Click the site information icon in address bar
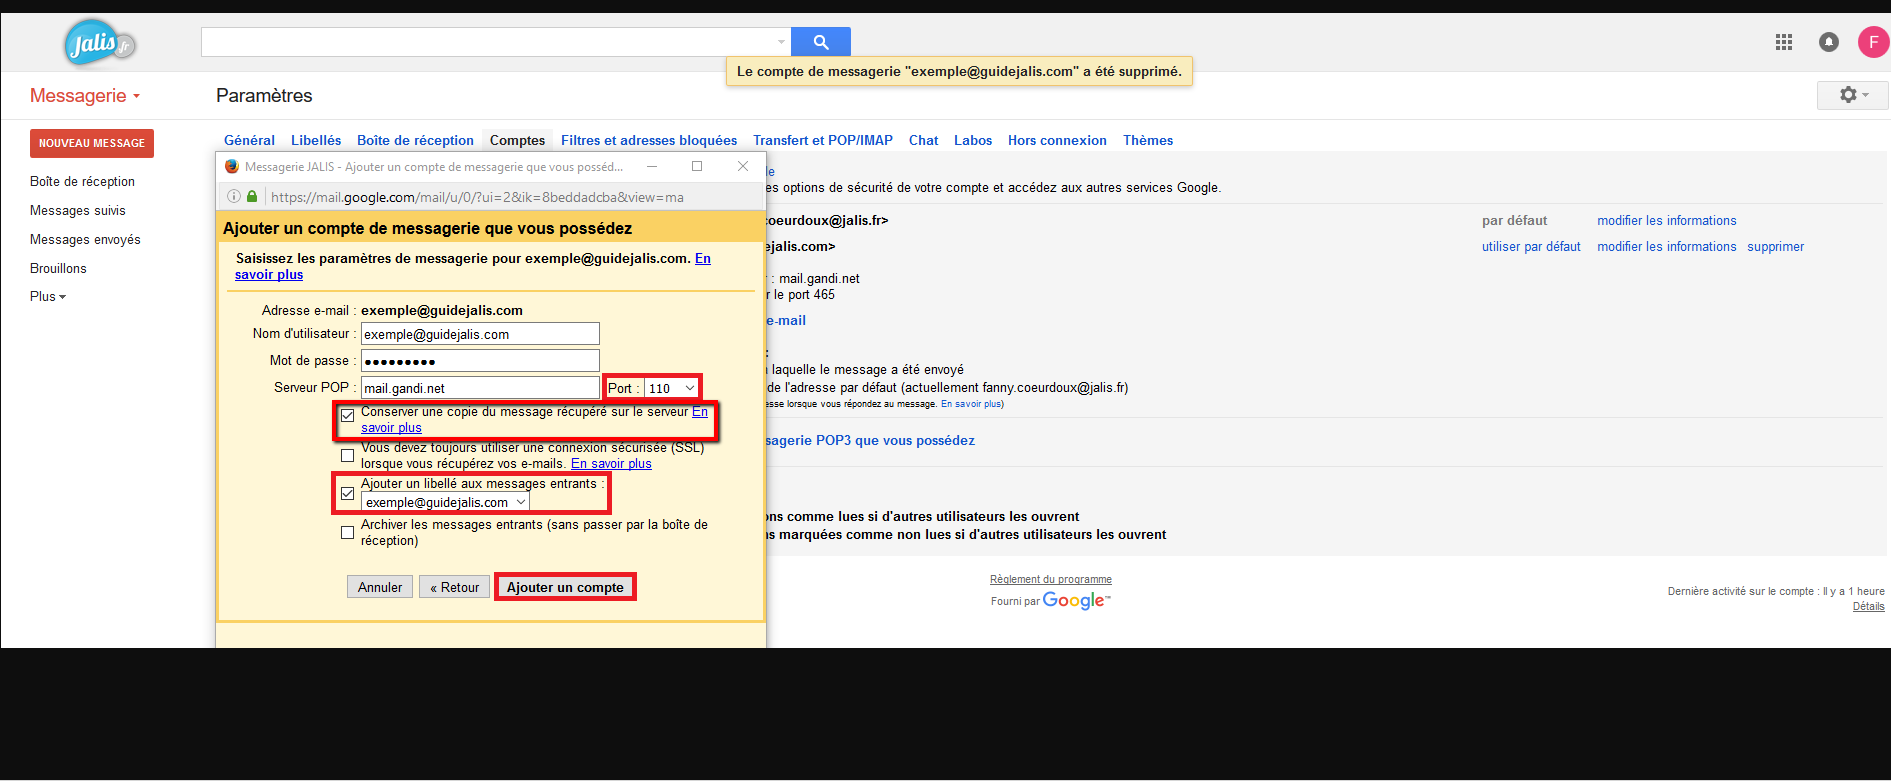Viewport: 1891px width, 781px height. (234, 197)
